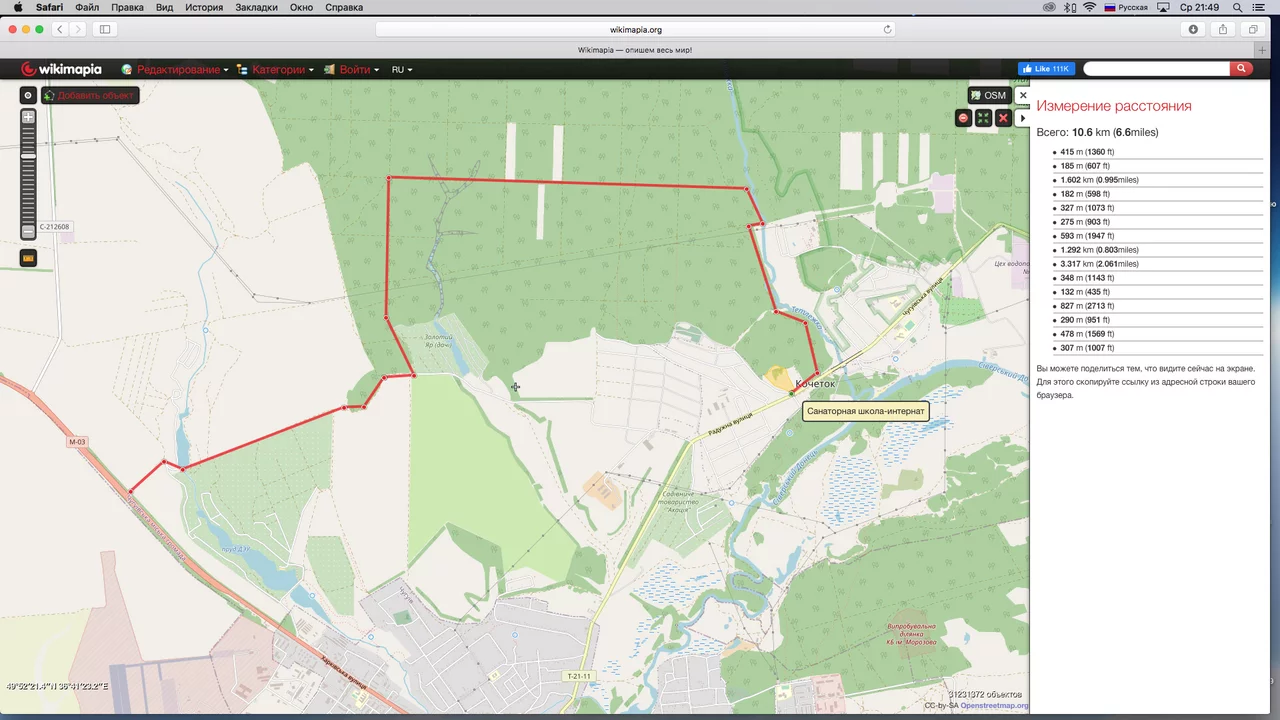Click the Openstreetmap.org attribution link
This screenshot has width=1280, height=720.
tap(995, 705)
